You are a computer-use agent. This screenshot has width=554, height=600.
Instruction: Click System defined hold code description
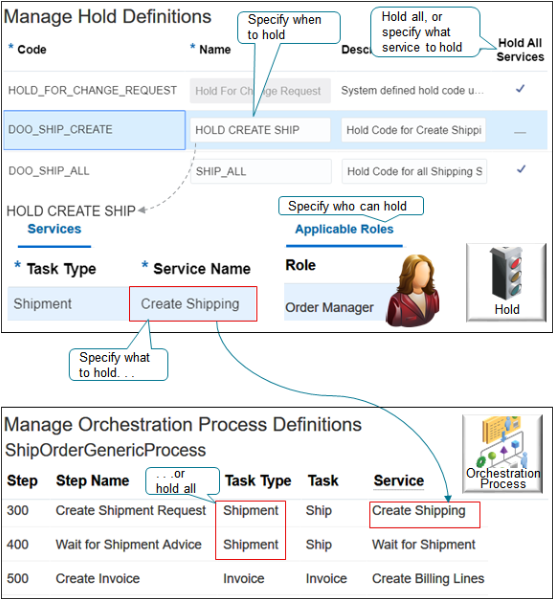point(412,91)
